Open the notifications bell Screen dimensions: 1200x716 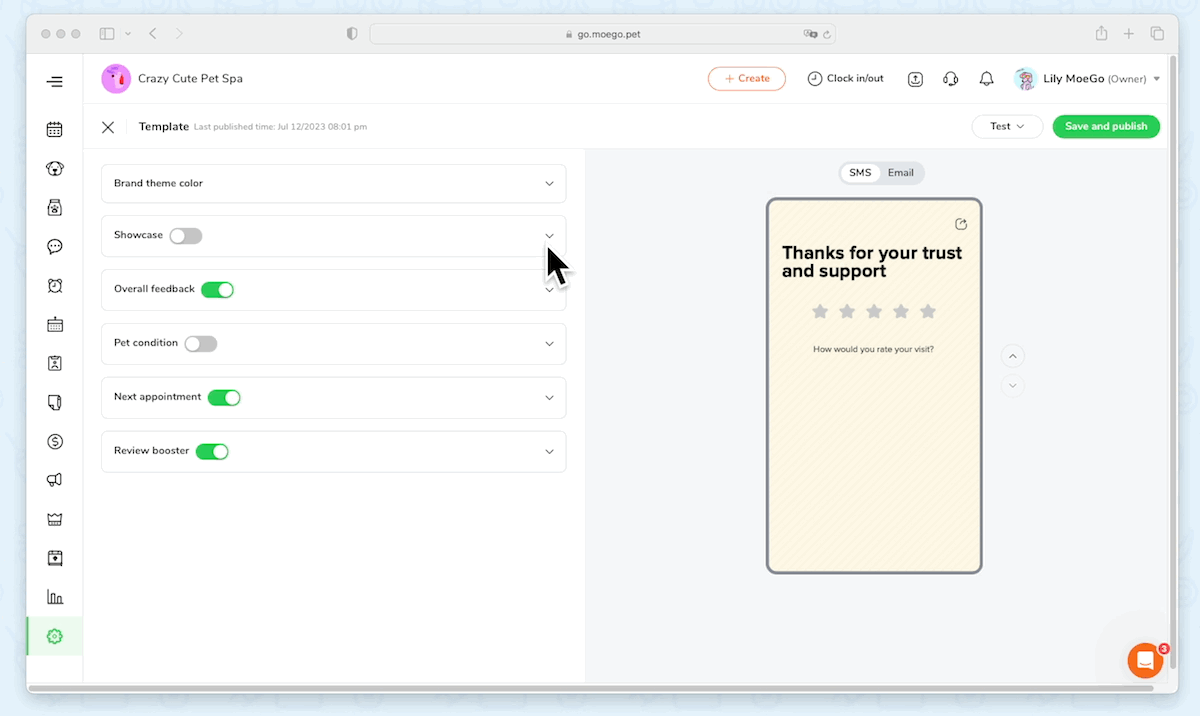point(986,79)
